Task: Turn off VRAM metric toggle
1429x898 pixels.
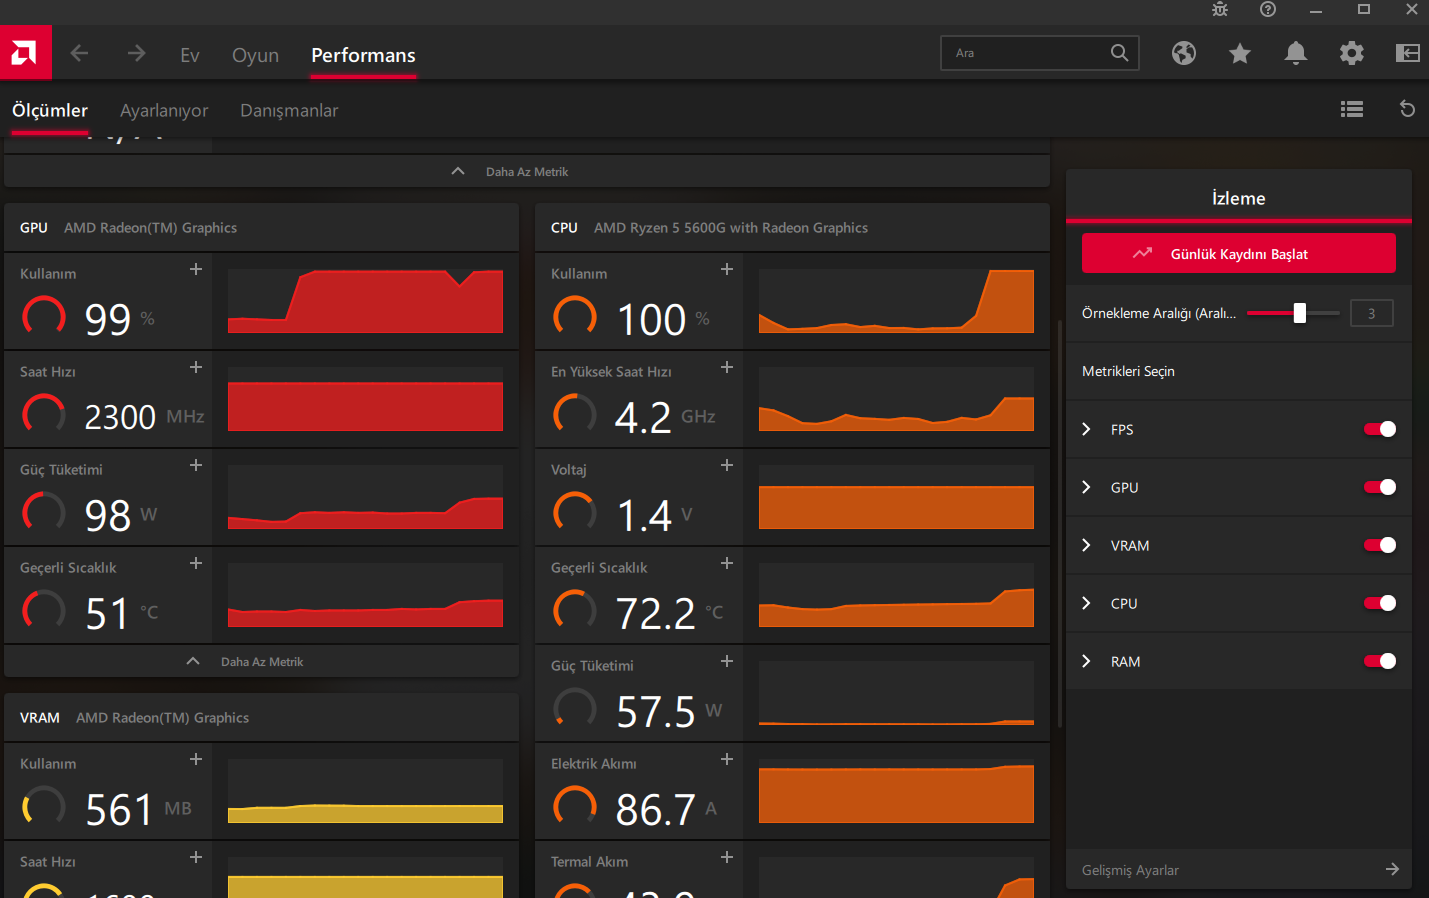Action: (x=1379, y=546)
